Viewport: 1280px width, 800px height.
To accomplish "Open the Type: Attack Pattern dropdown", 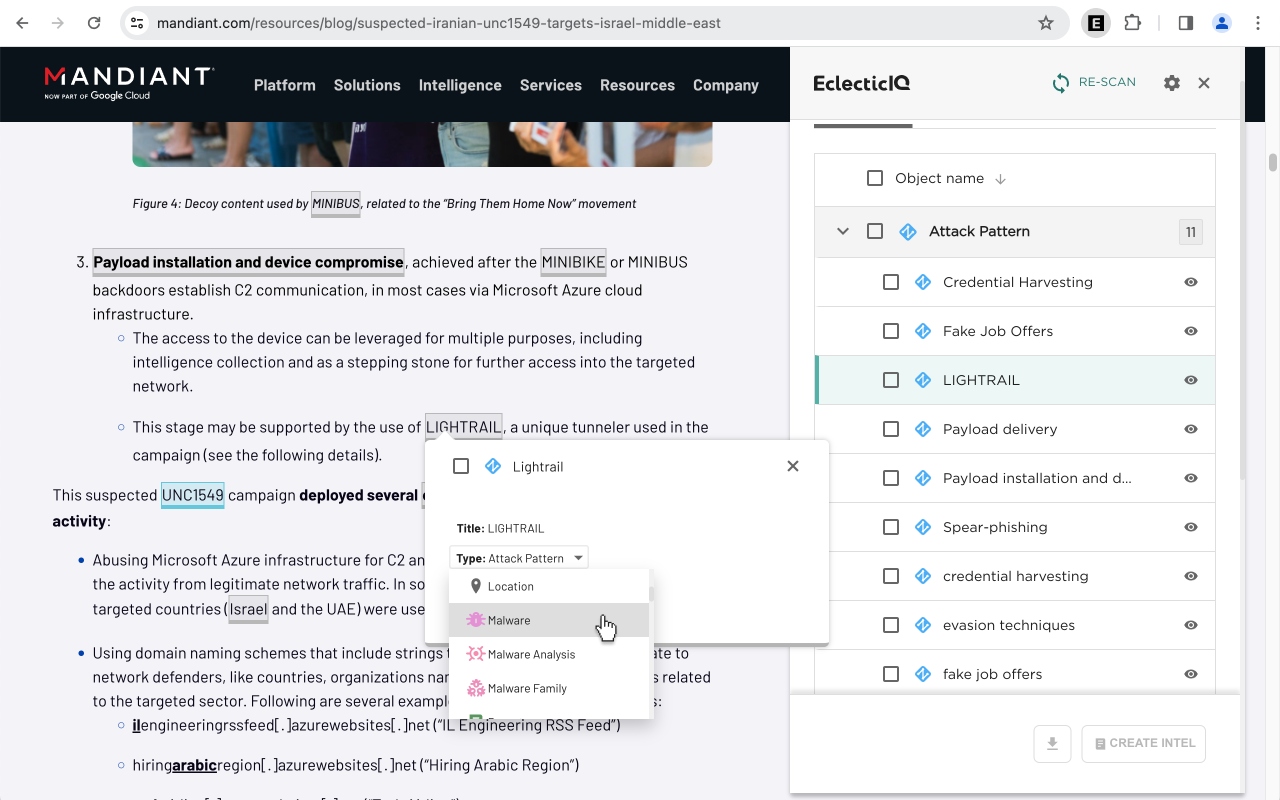I will click(x=519, y=558).
